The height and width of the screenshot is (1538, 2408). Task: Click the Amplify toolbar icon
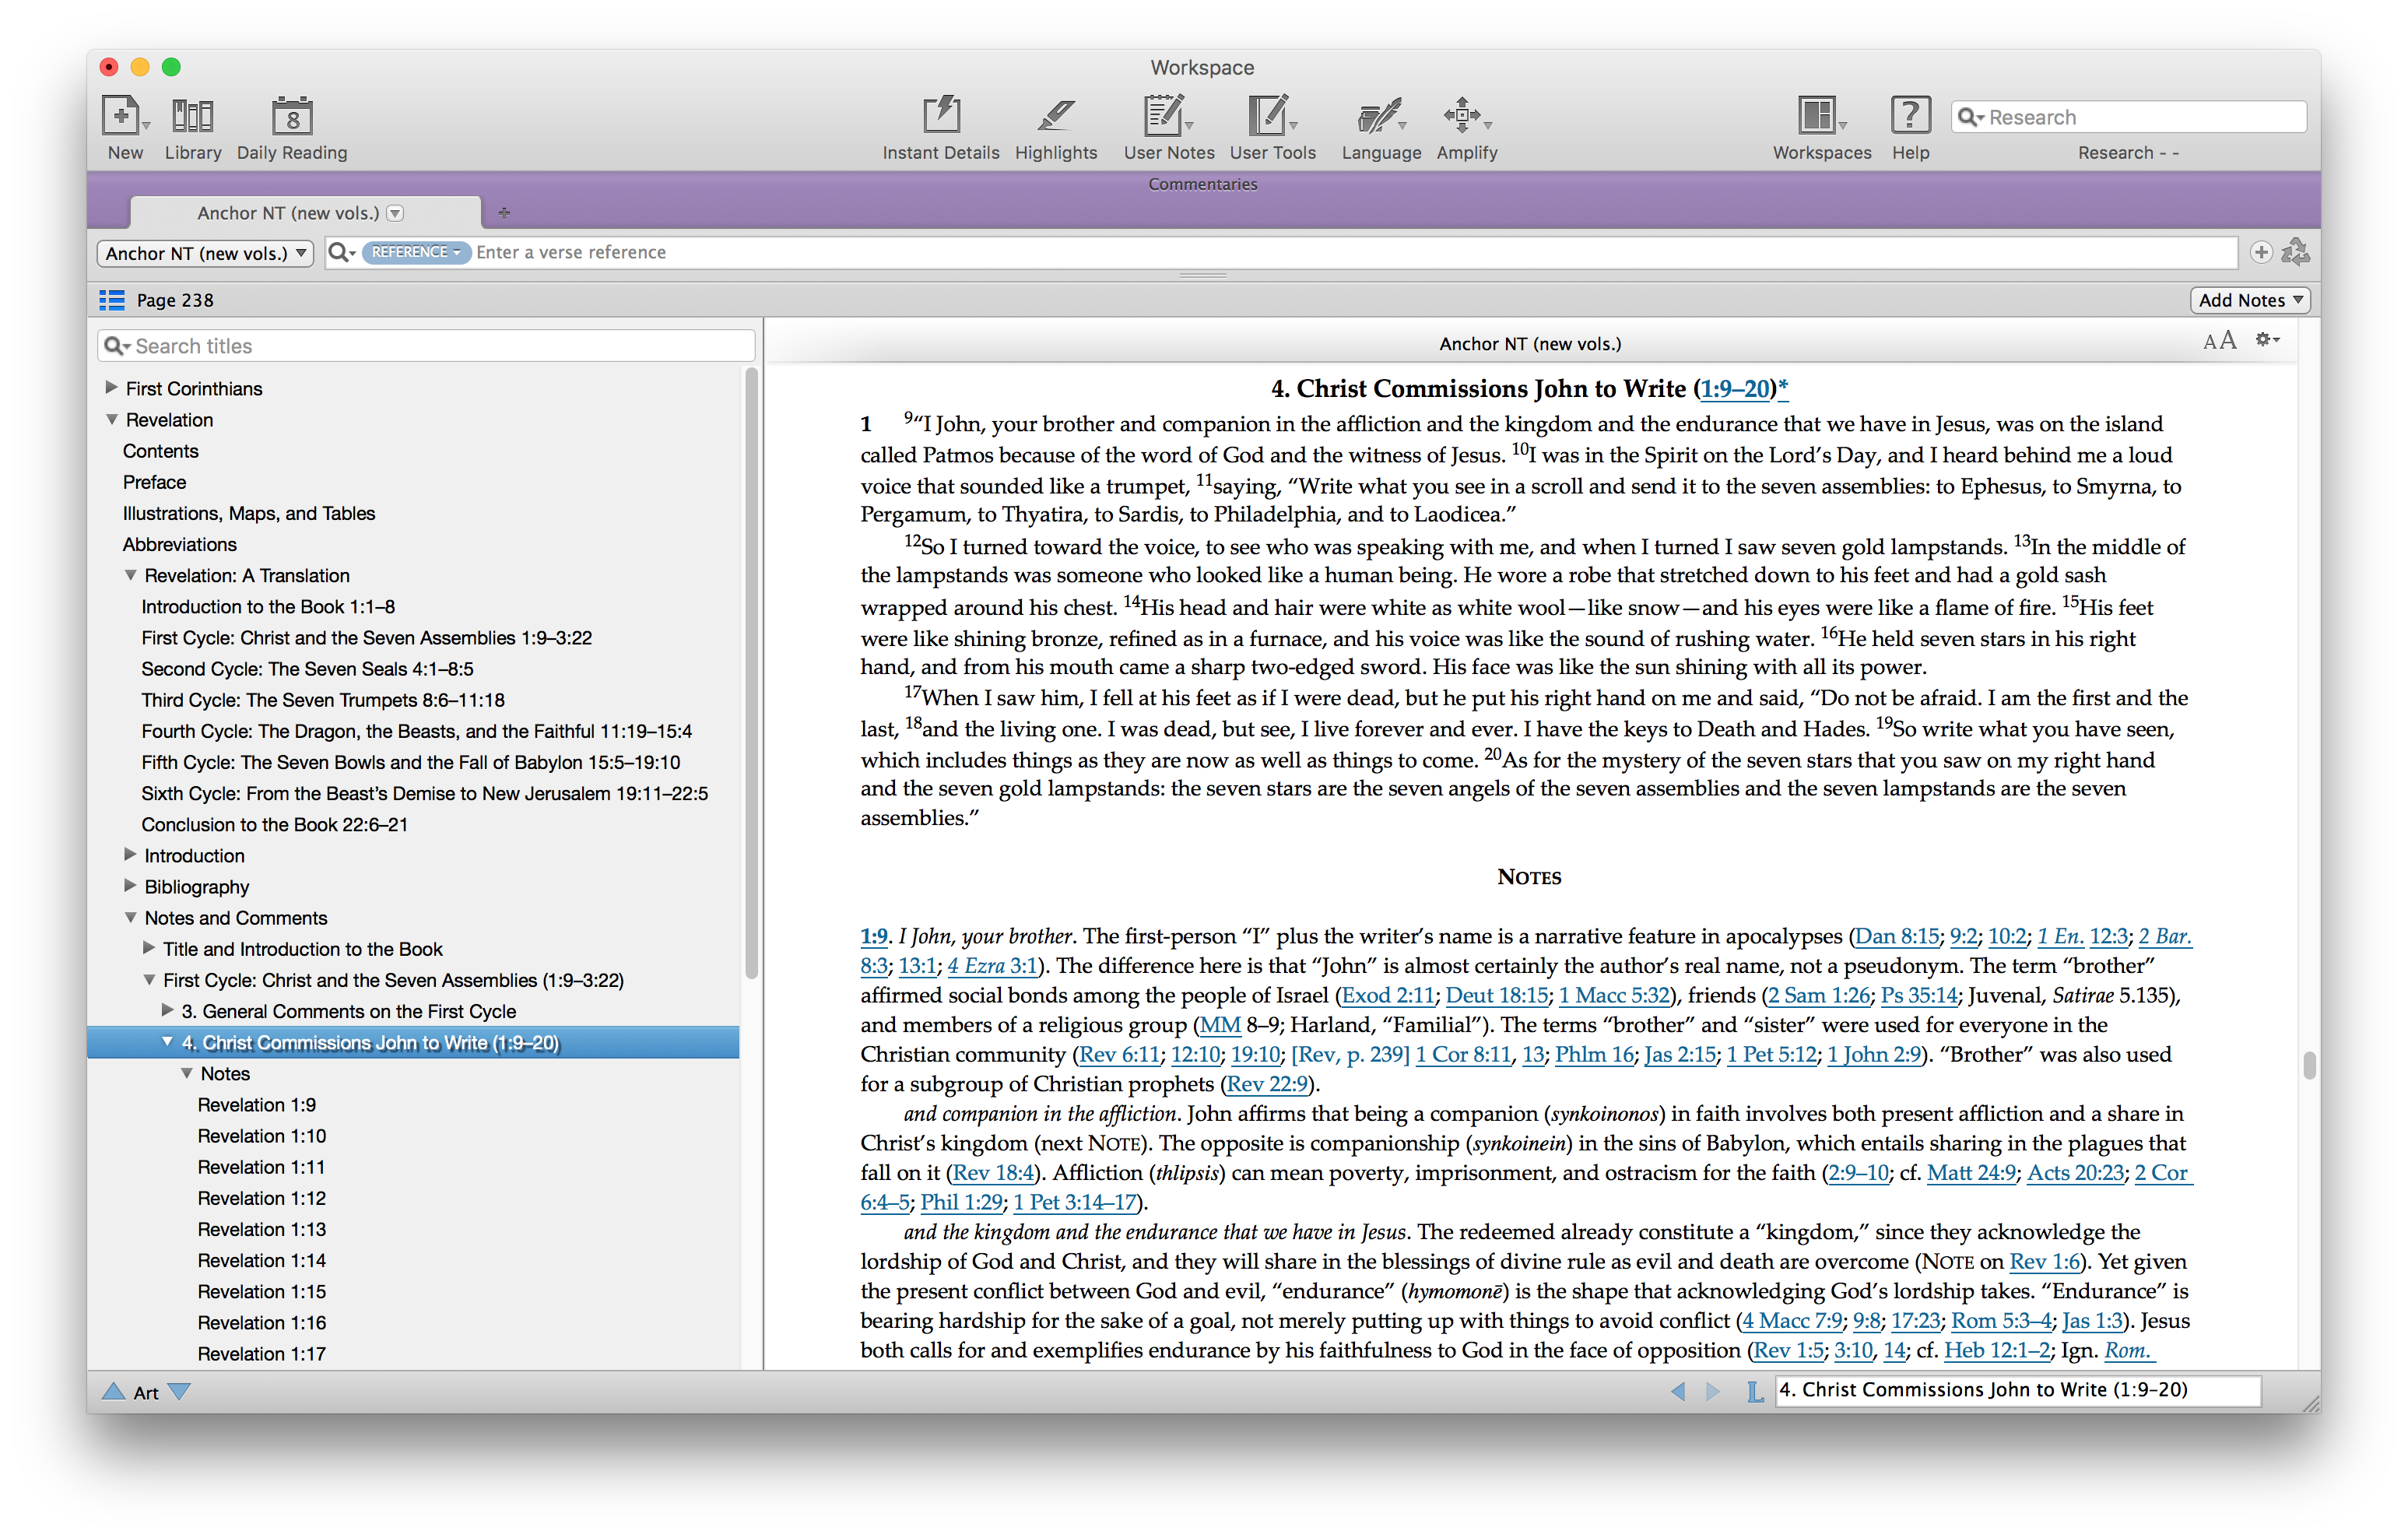point(1463,117)
